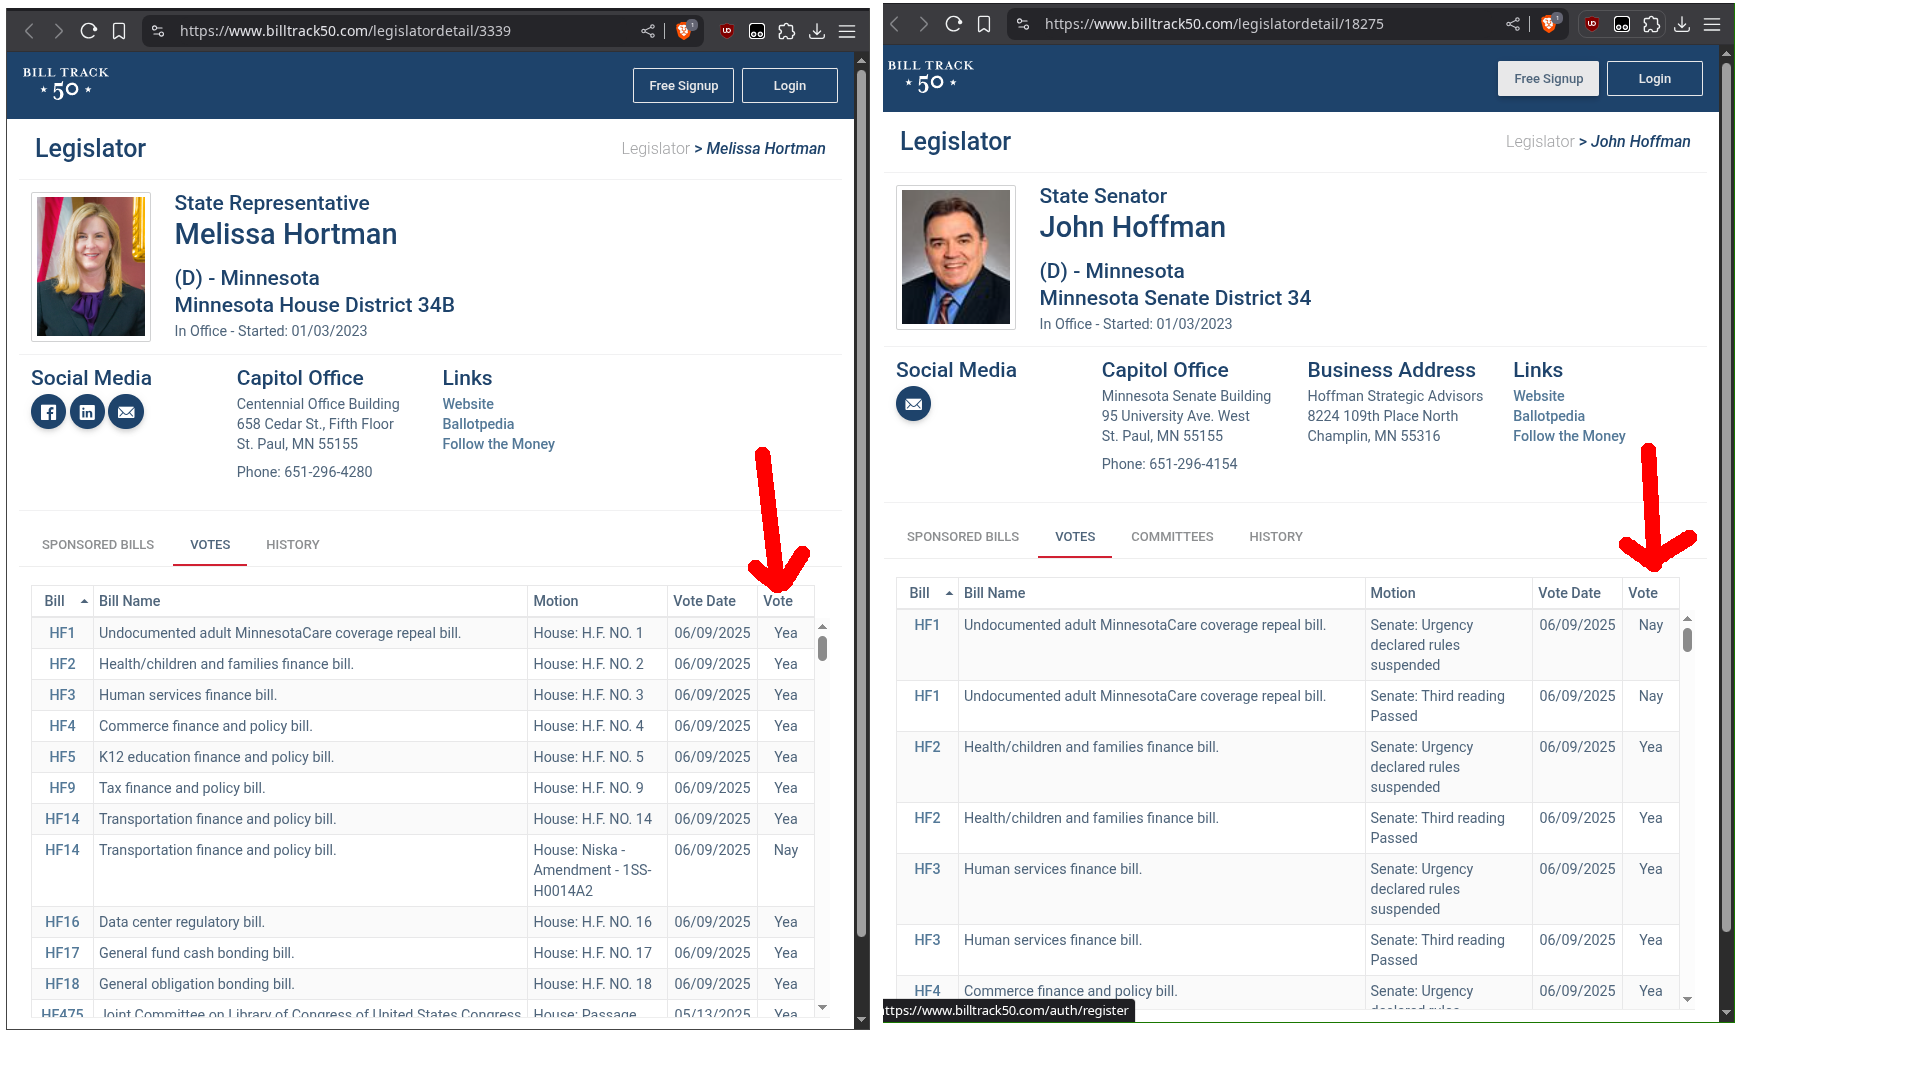1920x1080 pixels.
Task: Open uBlock Origin extension in left window
Action: (727, 31)
